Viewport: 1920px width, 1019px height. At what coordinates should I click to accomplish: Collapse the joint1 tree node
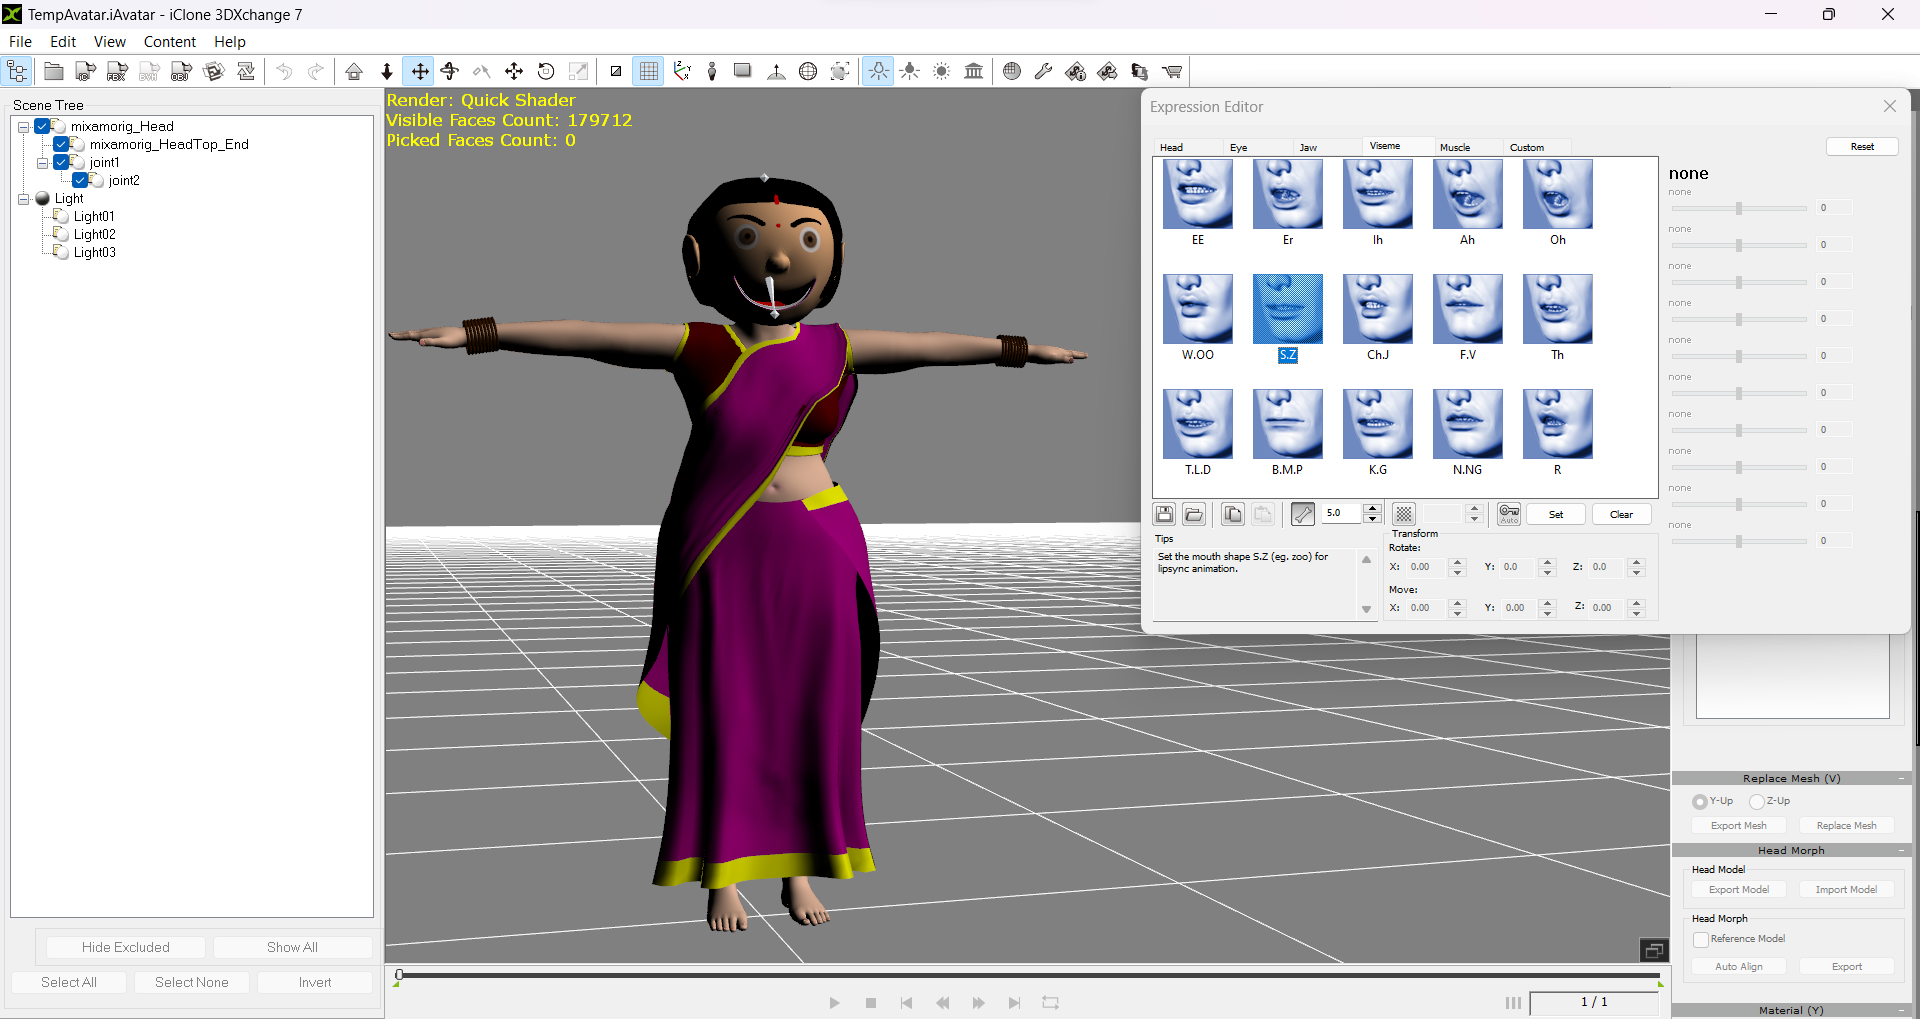tap(43, 163)
